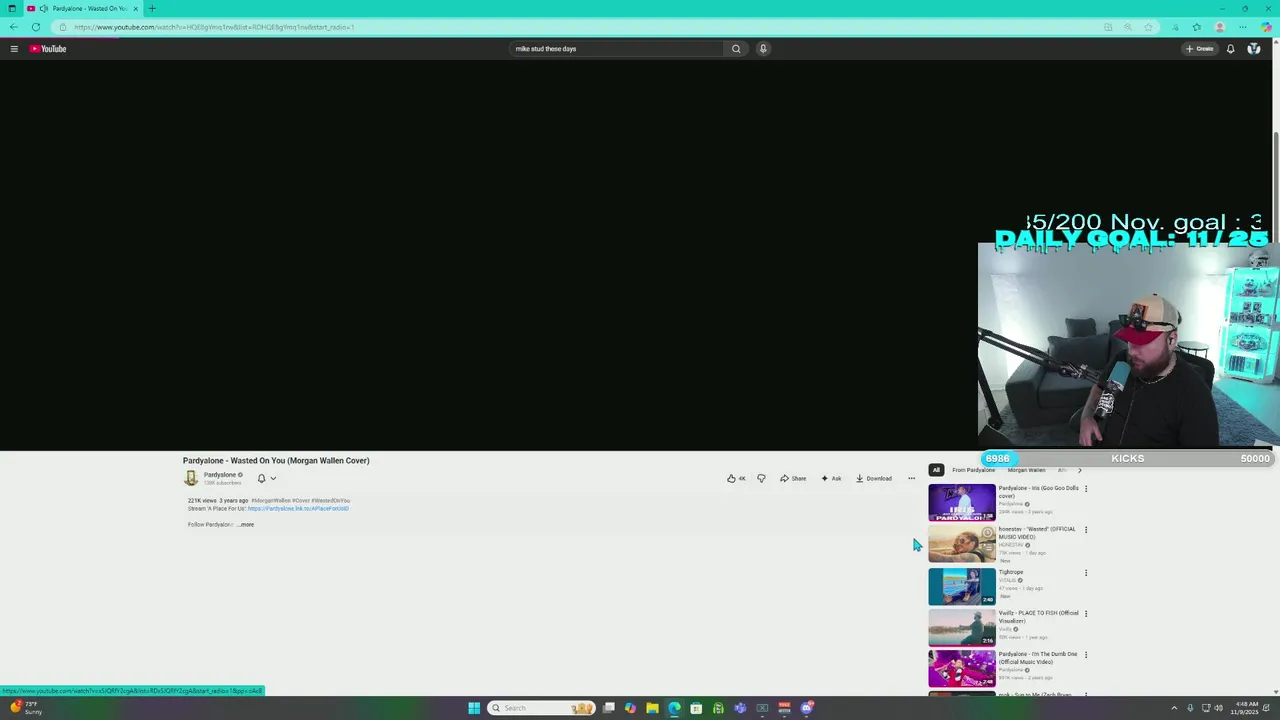Open options menu for I'm The Dumb One

[x=1086, y=655]
